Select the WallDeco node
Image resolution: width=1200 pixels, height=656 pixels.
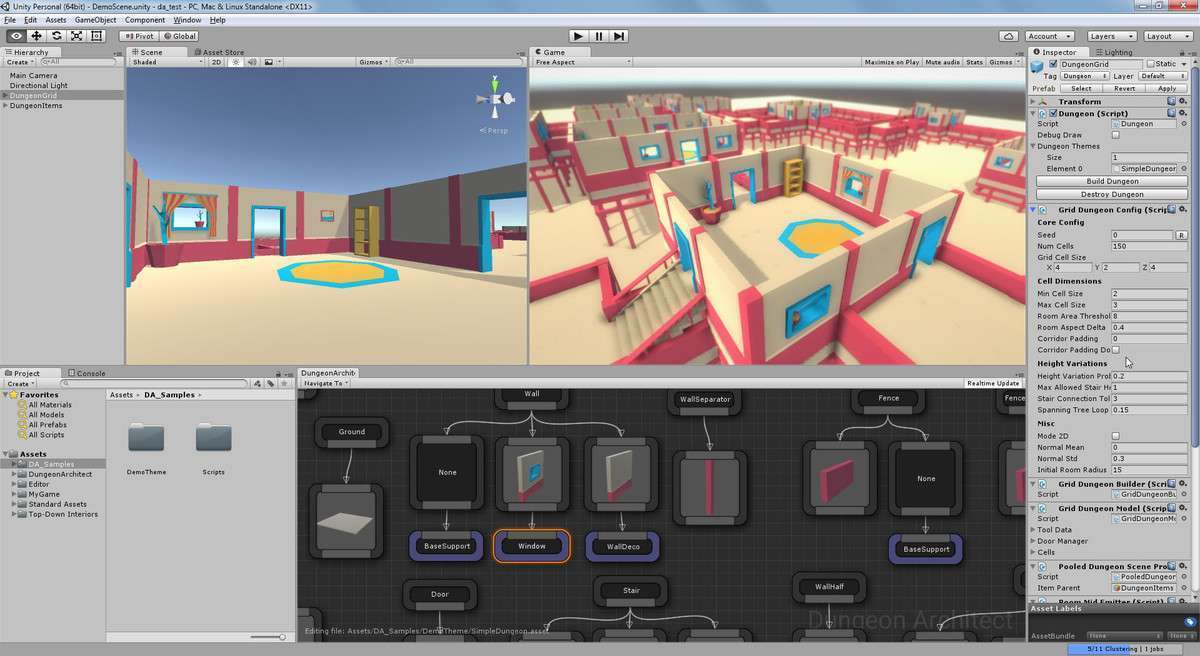(x=623, y=546)
